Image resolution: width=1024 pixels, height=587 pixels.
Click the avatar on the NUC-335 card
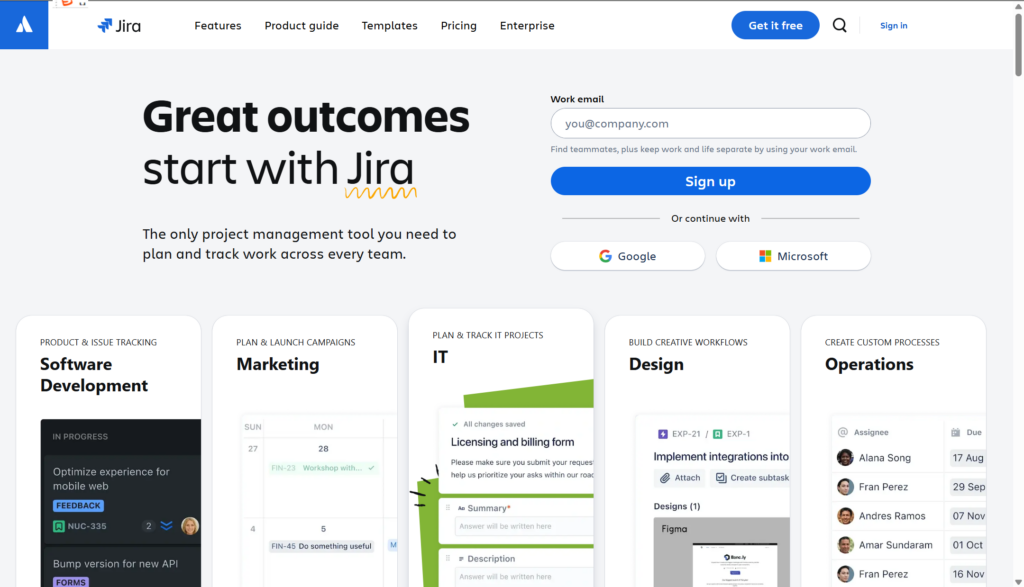click(189, 526)
